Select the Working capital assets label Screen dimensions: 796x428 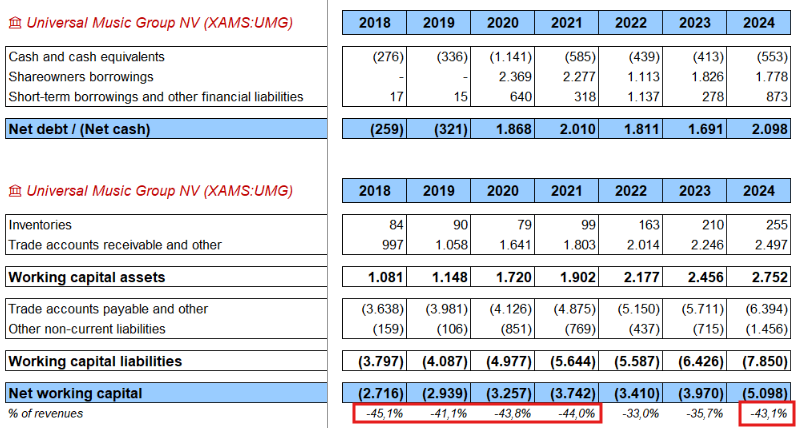pos(87,277)
